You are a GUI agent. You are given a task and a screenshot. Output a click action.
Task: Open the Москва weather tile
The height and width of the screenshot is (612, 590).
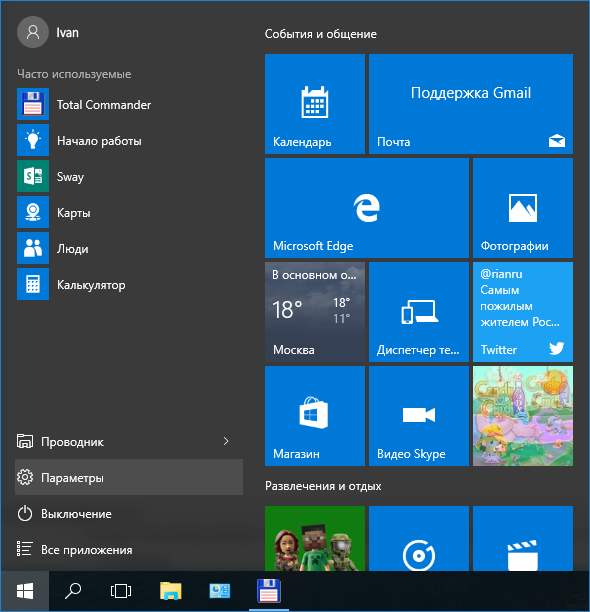pos(315,312)
